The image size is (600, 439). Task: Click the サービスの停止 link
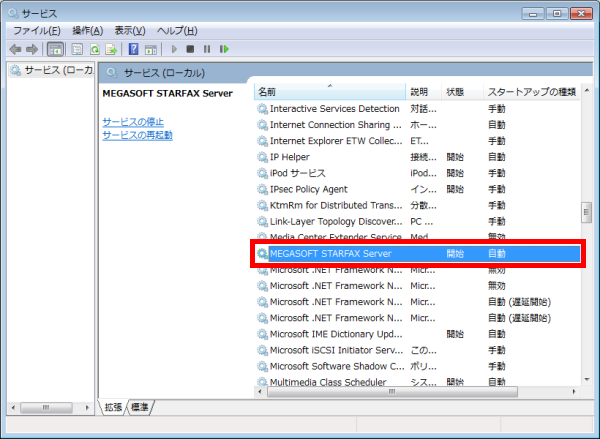pyautogui.click(x=133, y=122)
